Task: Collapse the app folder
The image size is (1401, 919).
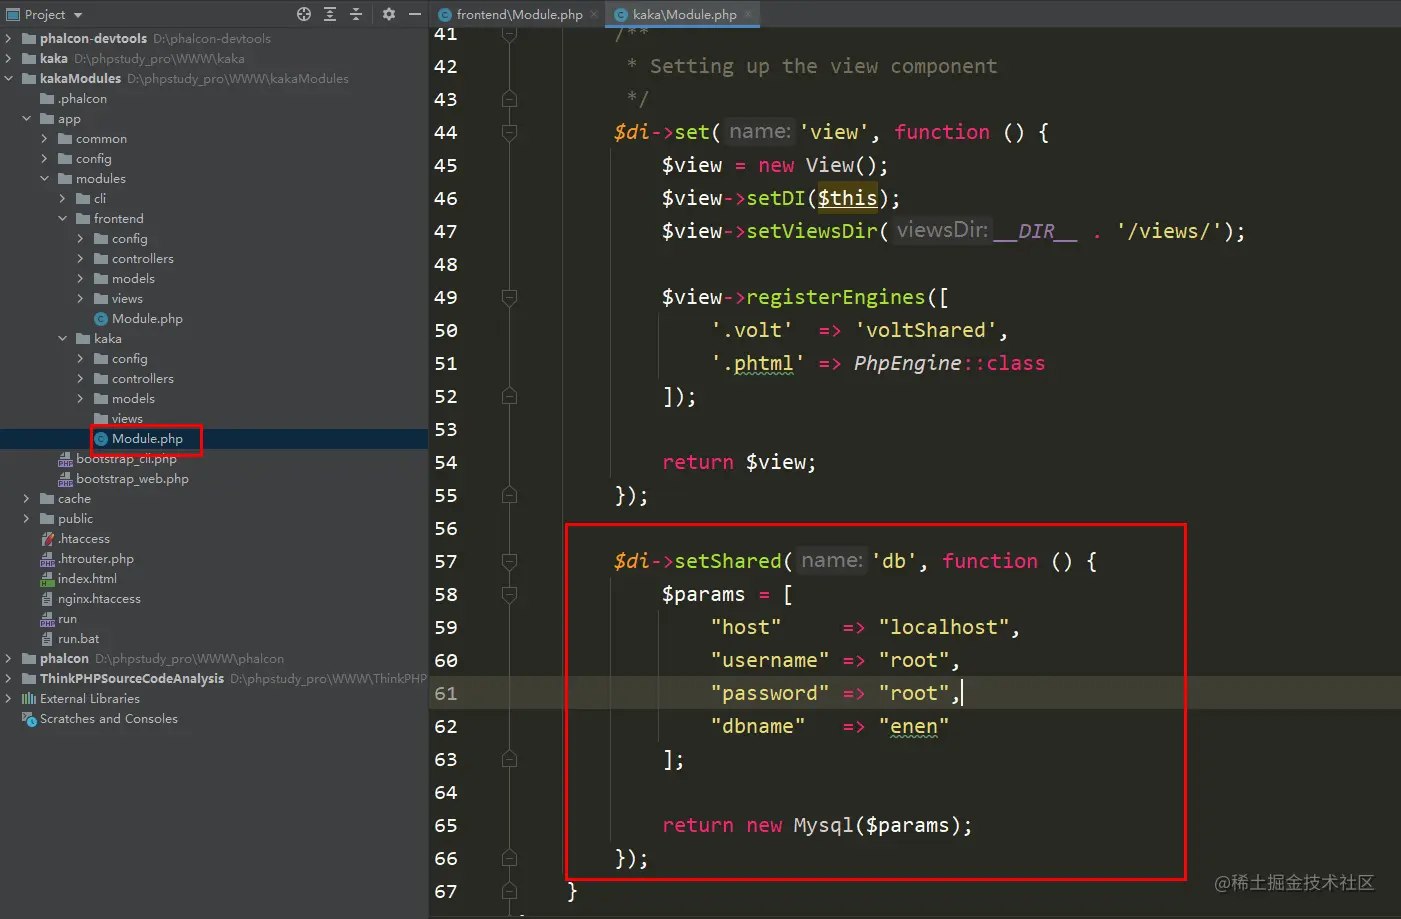Action: 27,119
